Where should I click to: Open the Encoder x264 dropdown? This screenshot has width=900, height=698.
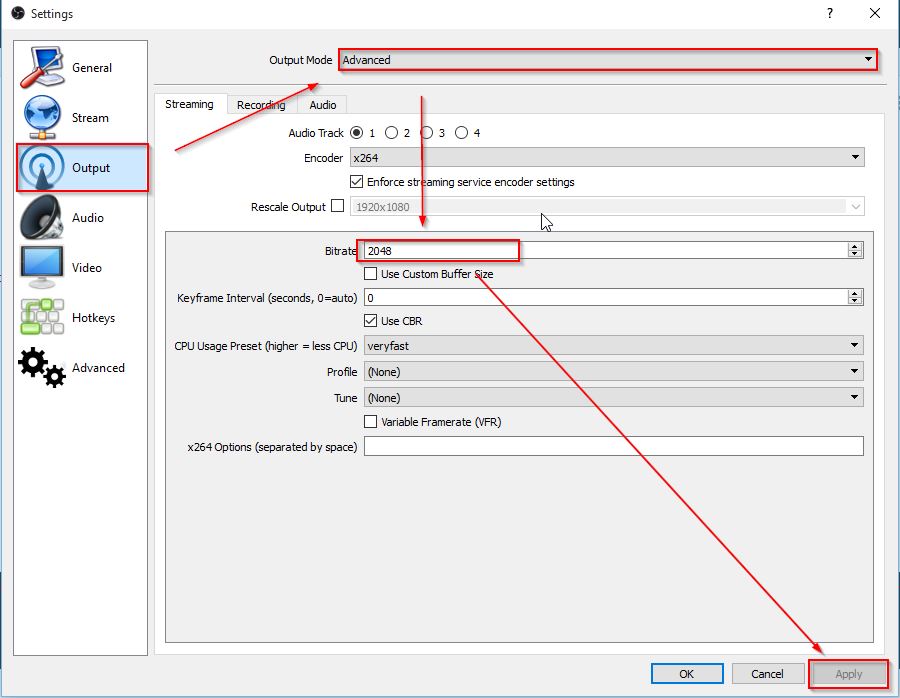click(607, 157)
